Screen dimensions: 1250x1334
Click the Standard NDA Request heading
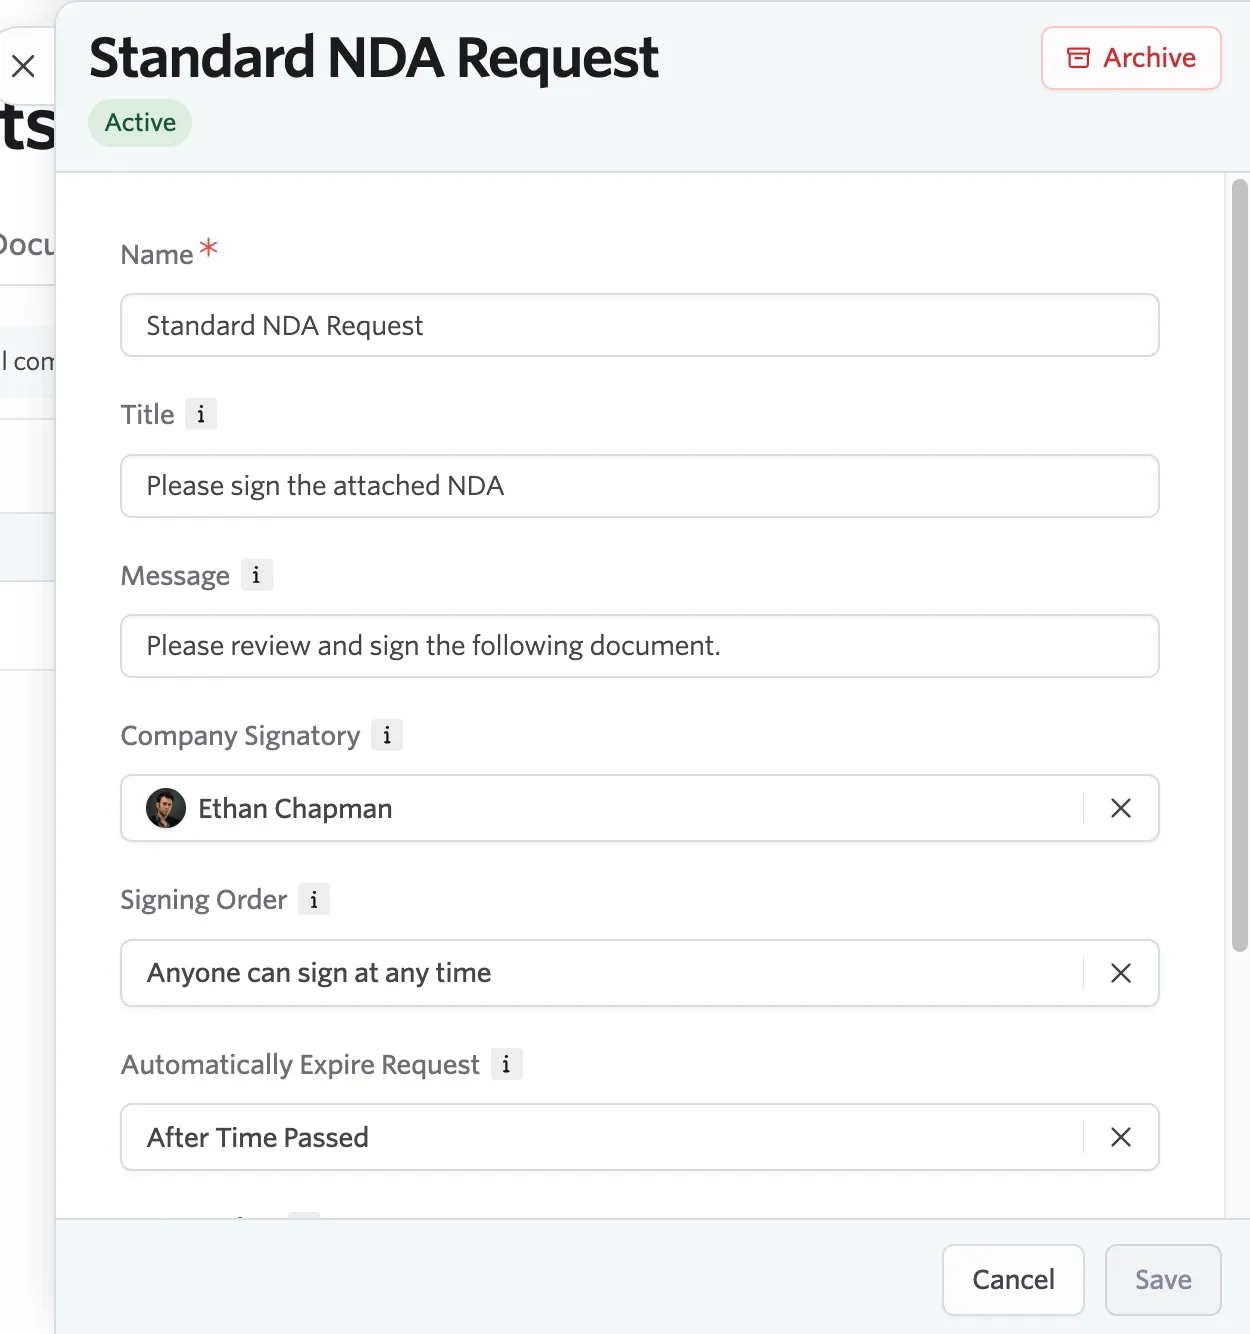point(374,57)
